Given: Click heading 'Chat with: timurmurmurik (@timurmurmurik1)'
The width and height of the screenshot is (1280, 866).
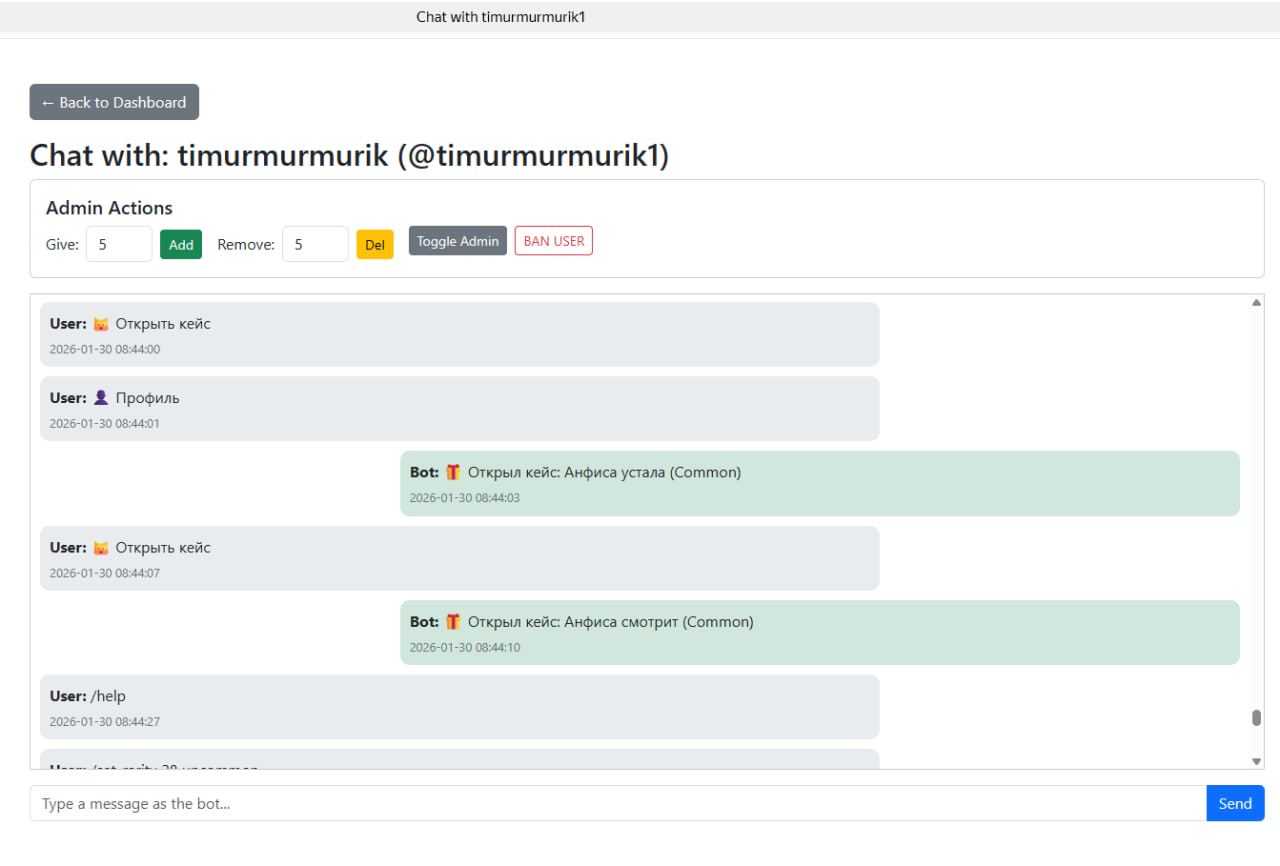Looking at the screenshot, I should click(349, 155).
